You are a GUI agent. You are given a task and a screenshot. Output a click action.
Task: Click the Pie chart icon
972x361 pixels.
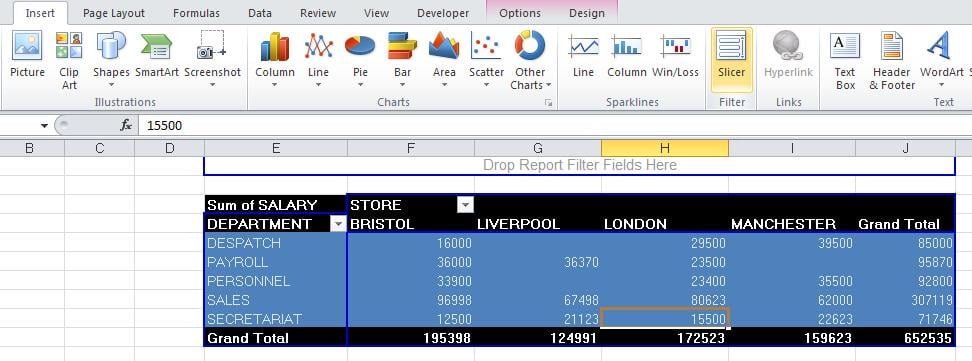tap(360, 61)
